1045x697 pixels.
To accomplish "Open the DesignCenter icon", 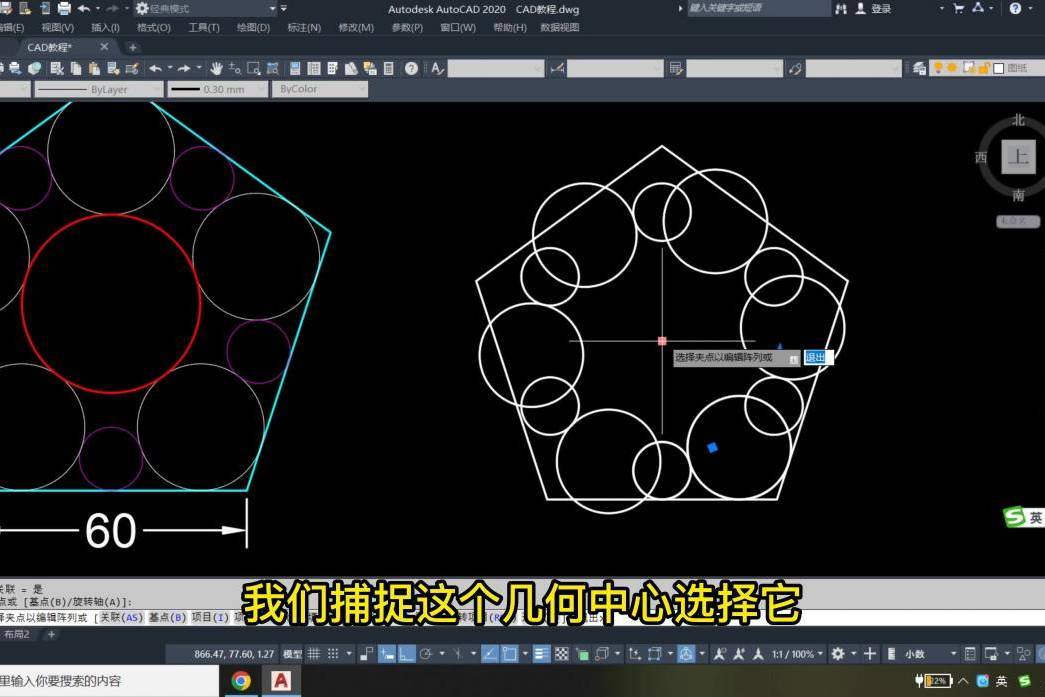I will (313, 68).
